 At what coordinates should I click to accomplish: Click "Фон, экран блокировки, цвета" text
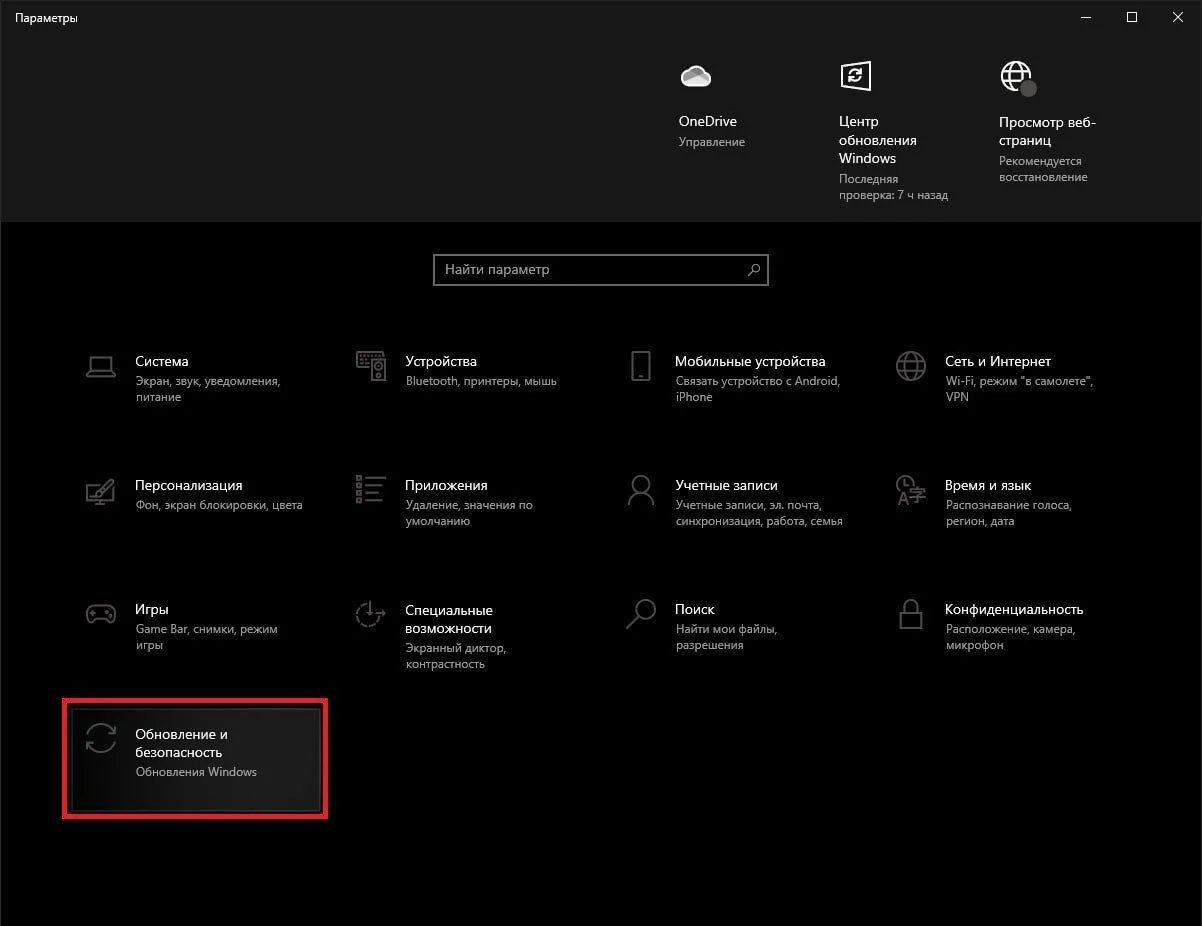coord(219,505)
